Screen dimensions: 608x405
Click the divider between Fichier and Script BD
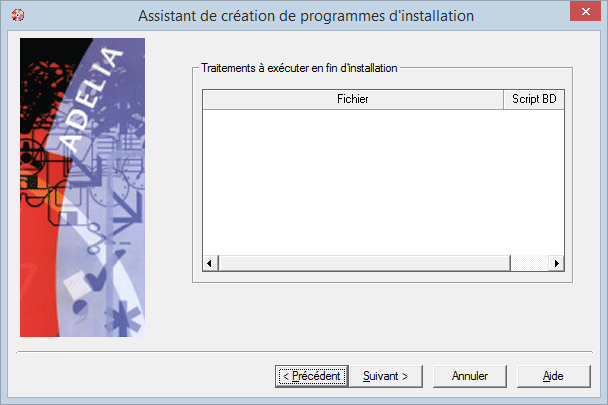pyautogui.click(x=503, y=99)
